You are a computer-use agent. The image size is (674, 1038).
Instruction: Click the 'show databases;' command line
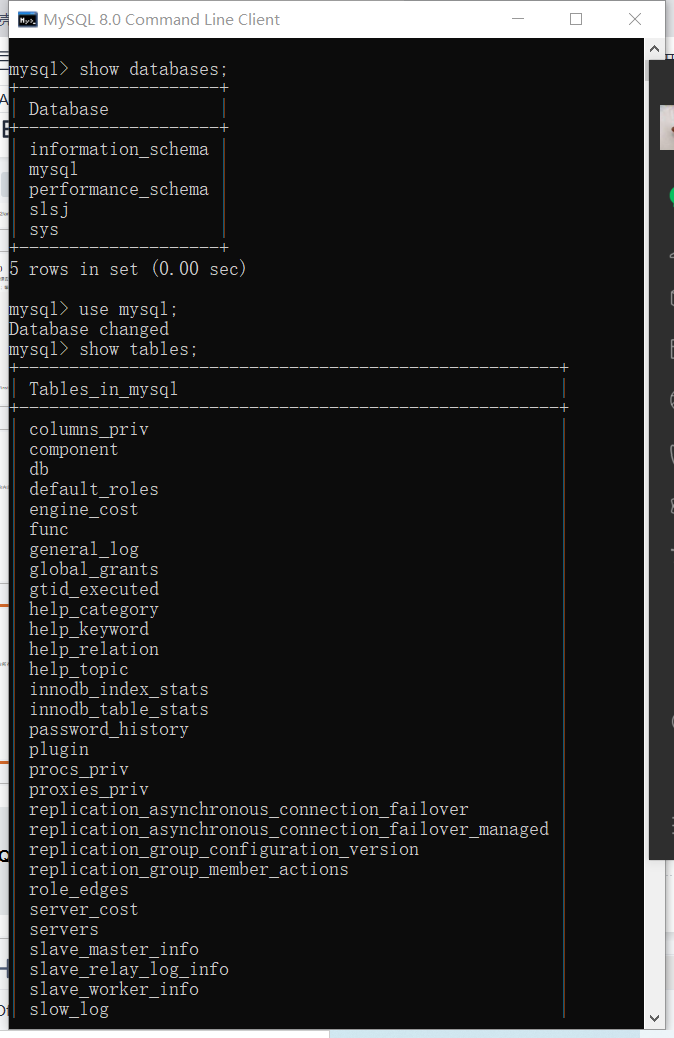pyautogui.click(x=119, y=70)
